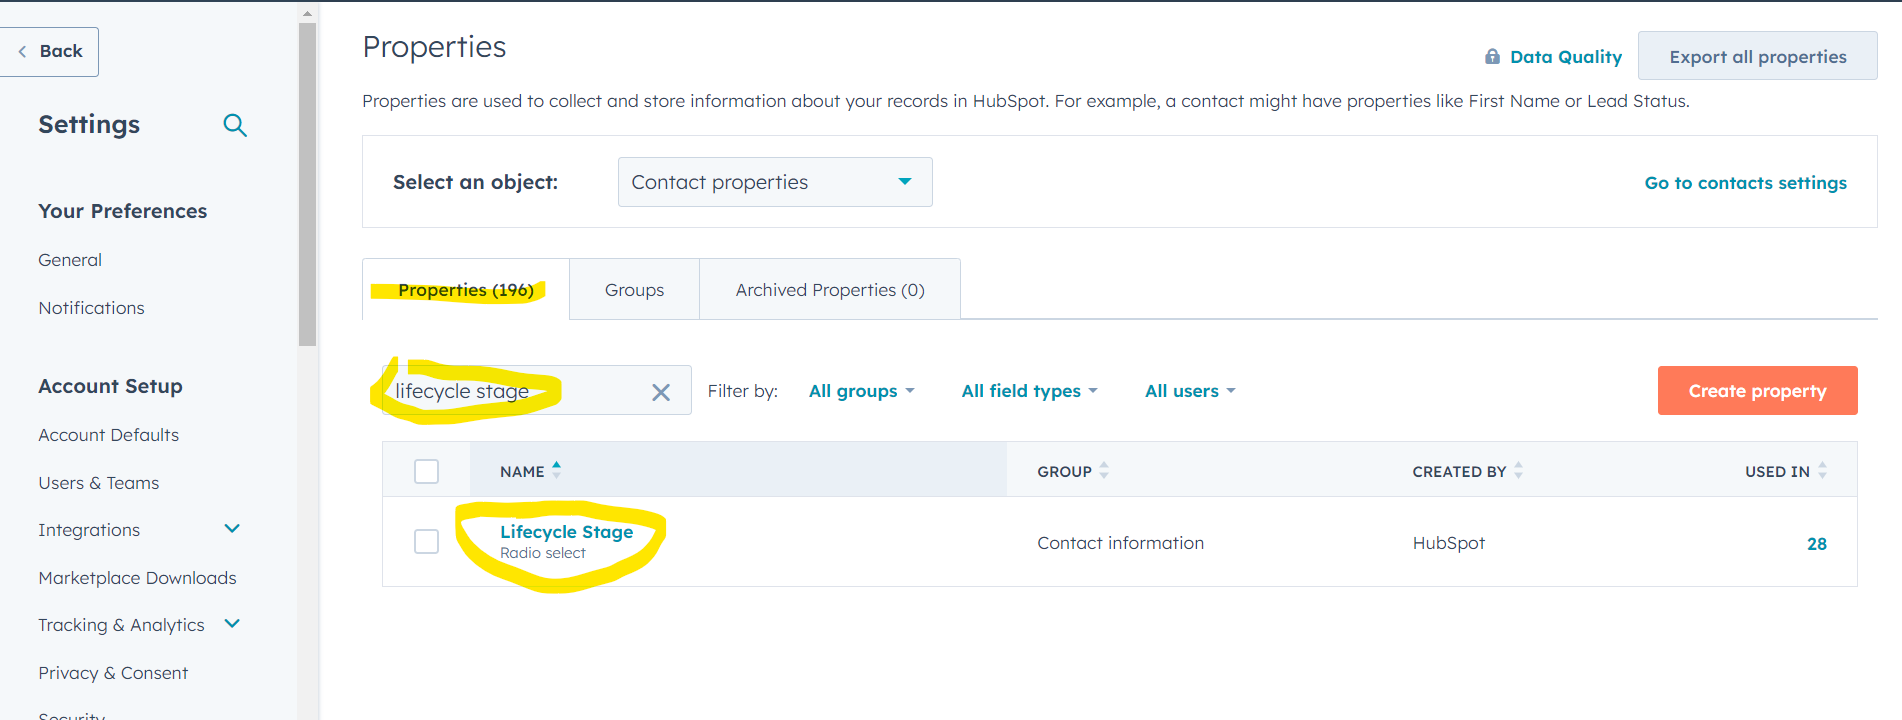The width and height of the screenshot is (1902, 720).
Task: Open the All users filter dropdown
Action: pos(1190,391)
